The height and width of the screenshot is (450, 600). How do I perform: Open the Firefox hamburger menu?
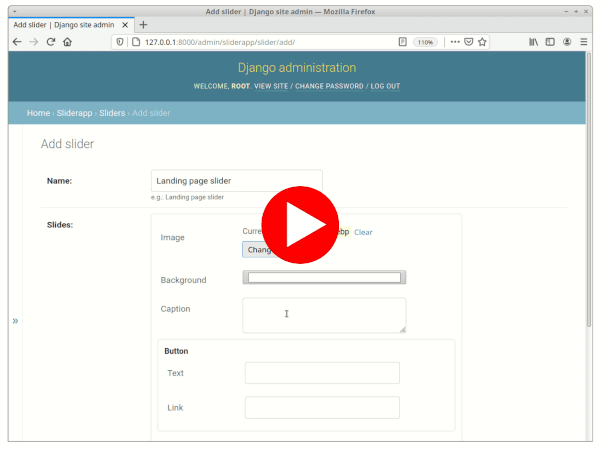(x=584, y=42)
